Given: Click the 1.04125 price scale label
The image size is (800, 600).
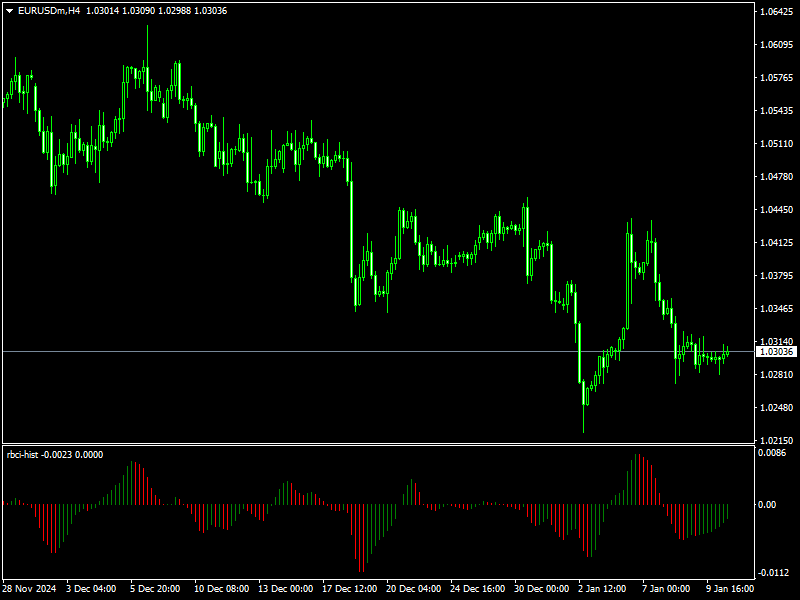Looking at the screenshot, I should click(x=777, y=242).
